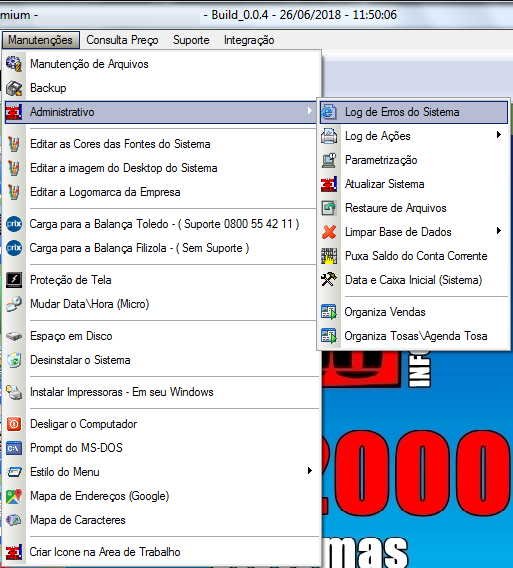Click the red power icon for Desligar o Computador
Viewport: 513px width, 568px height.
(14, 424)
